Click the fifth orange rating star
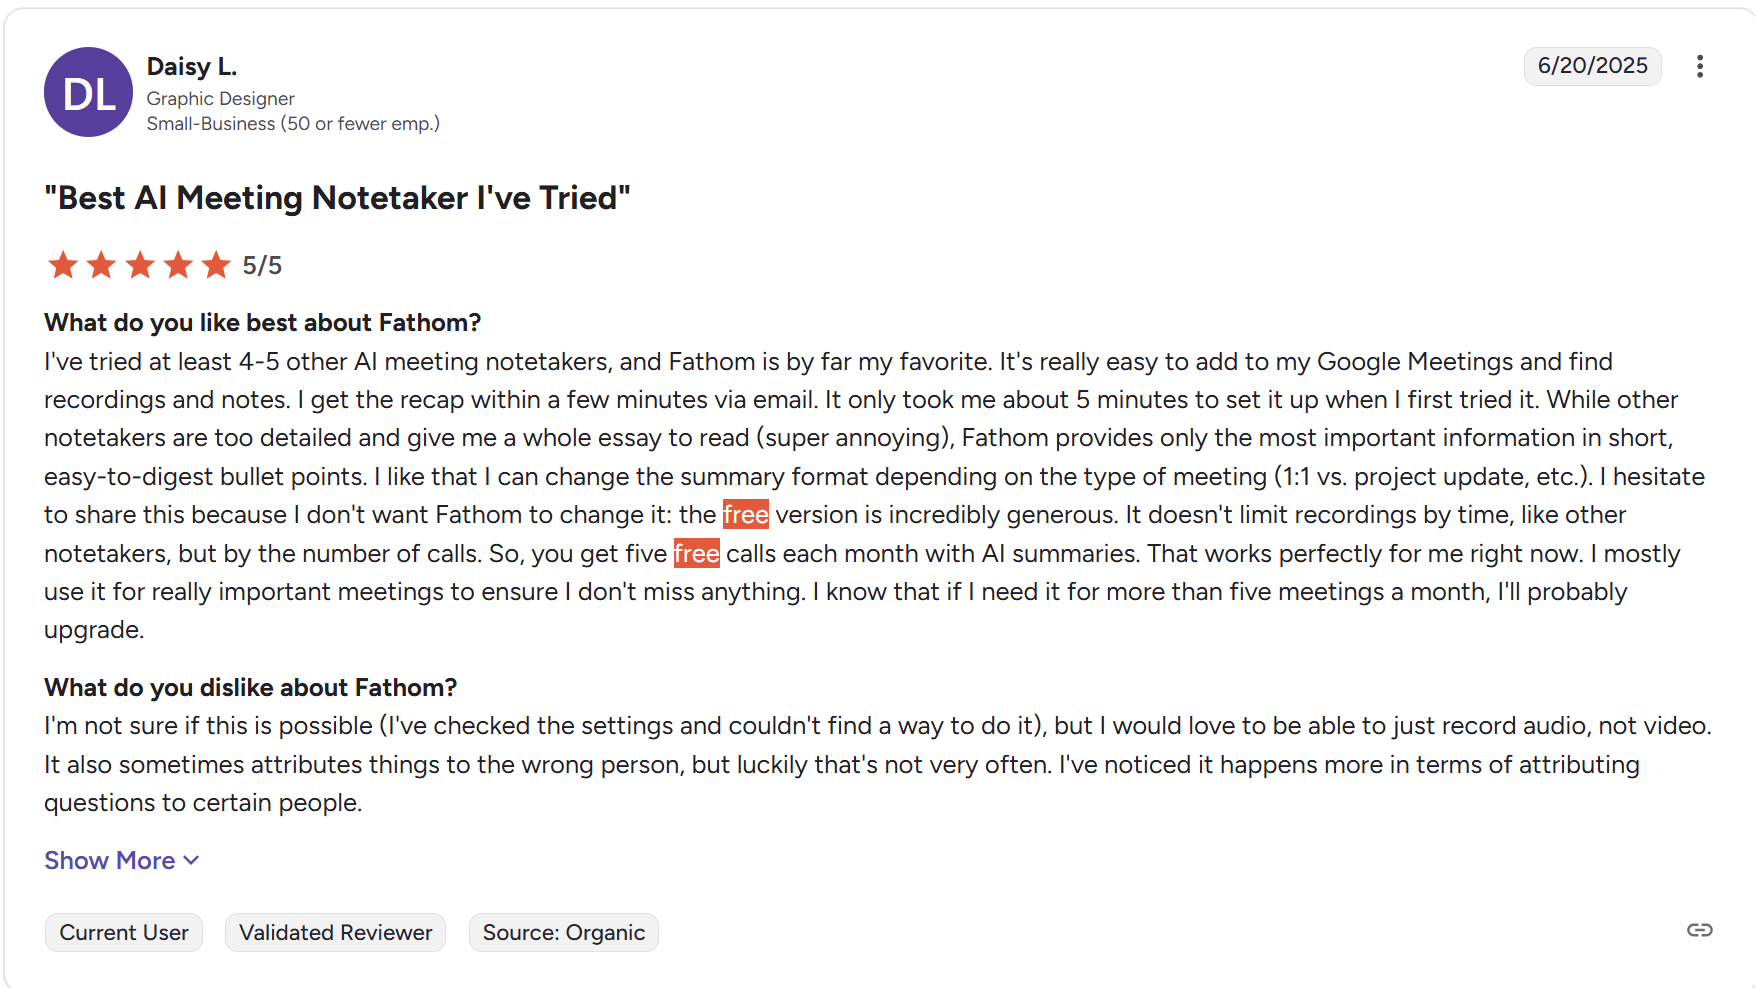1755x988 pixels. point(216,265)
